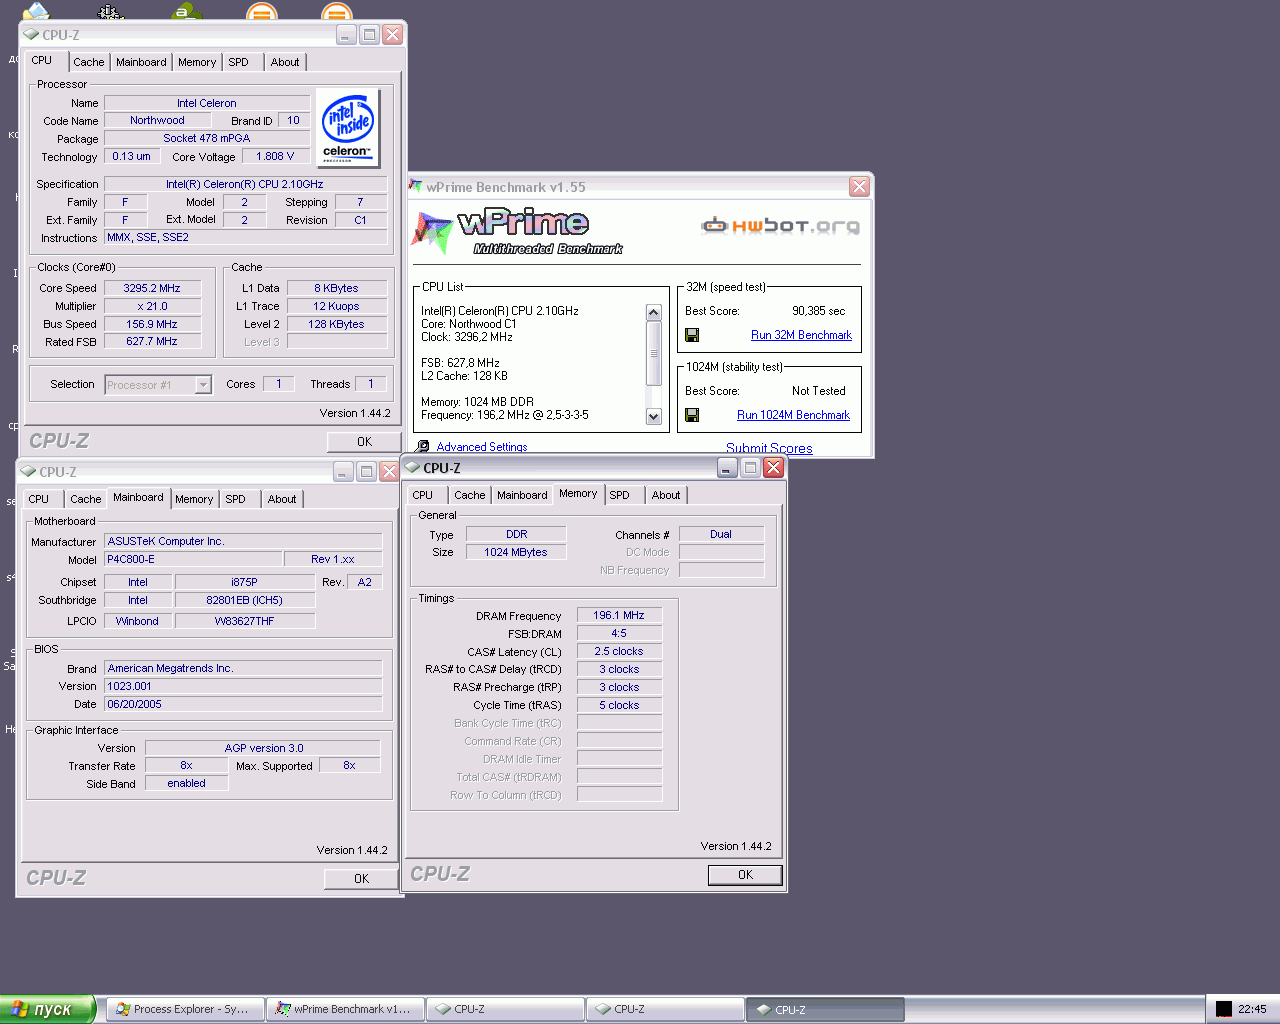Viewport: 1280px width, 1024px height.
Task: Click the Socket 478 mPGA package field
Action: tap(207, 138)
